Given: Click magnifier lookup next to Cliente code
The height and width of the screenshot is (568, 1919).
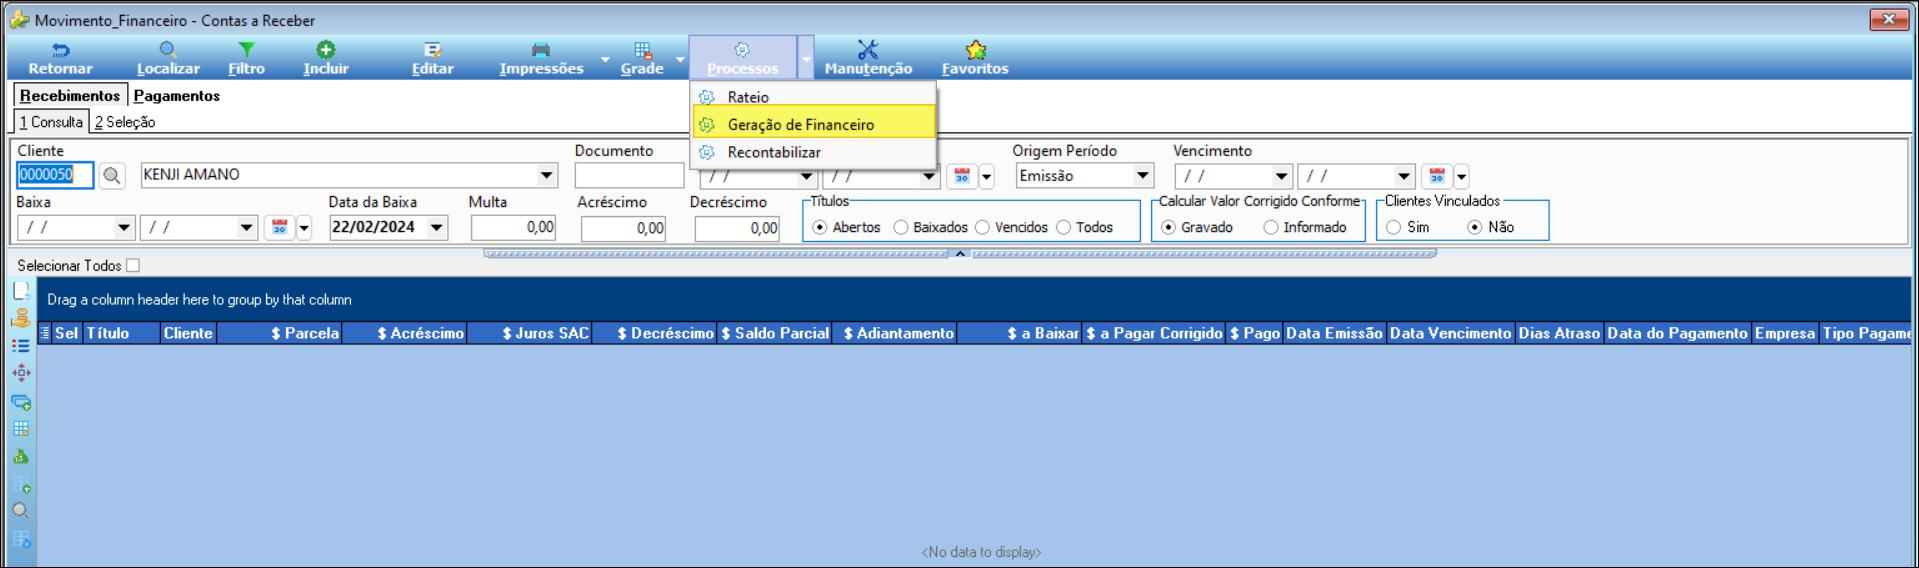Looking at the screenshot, I should (112, 176).
